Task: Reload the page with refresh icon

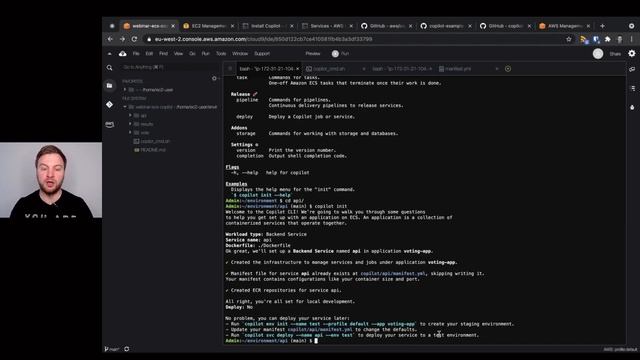Action: pyautogui.click(x=134, y=39)
